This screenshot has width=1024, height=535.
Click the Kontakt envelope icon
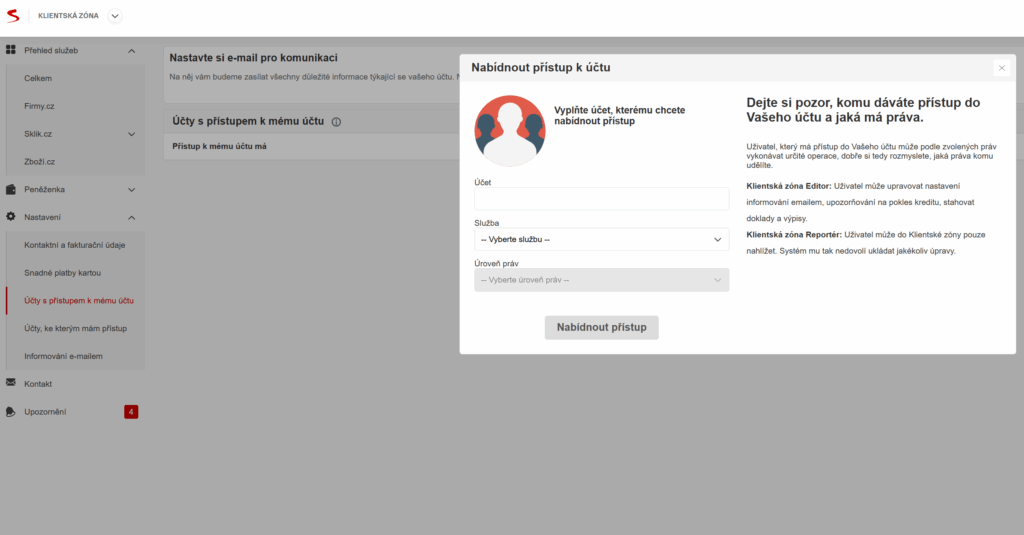point(11,383)
